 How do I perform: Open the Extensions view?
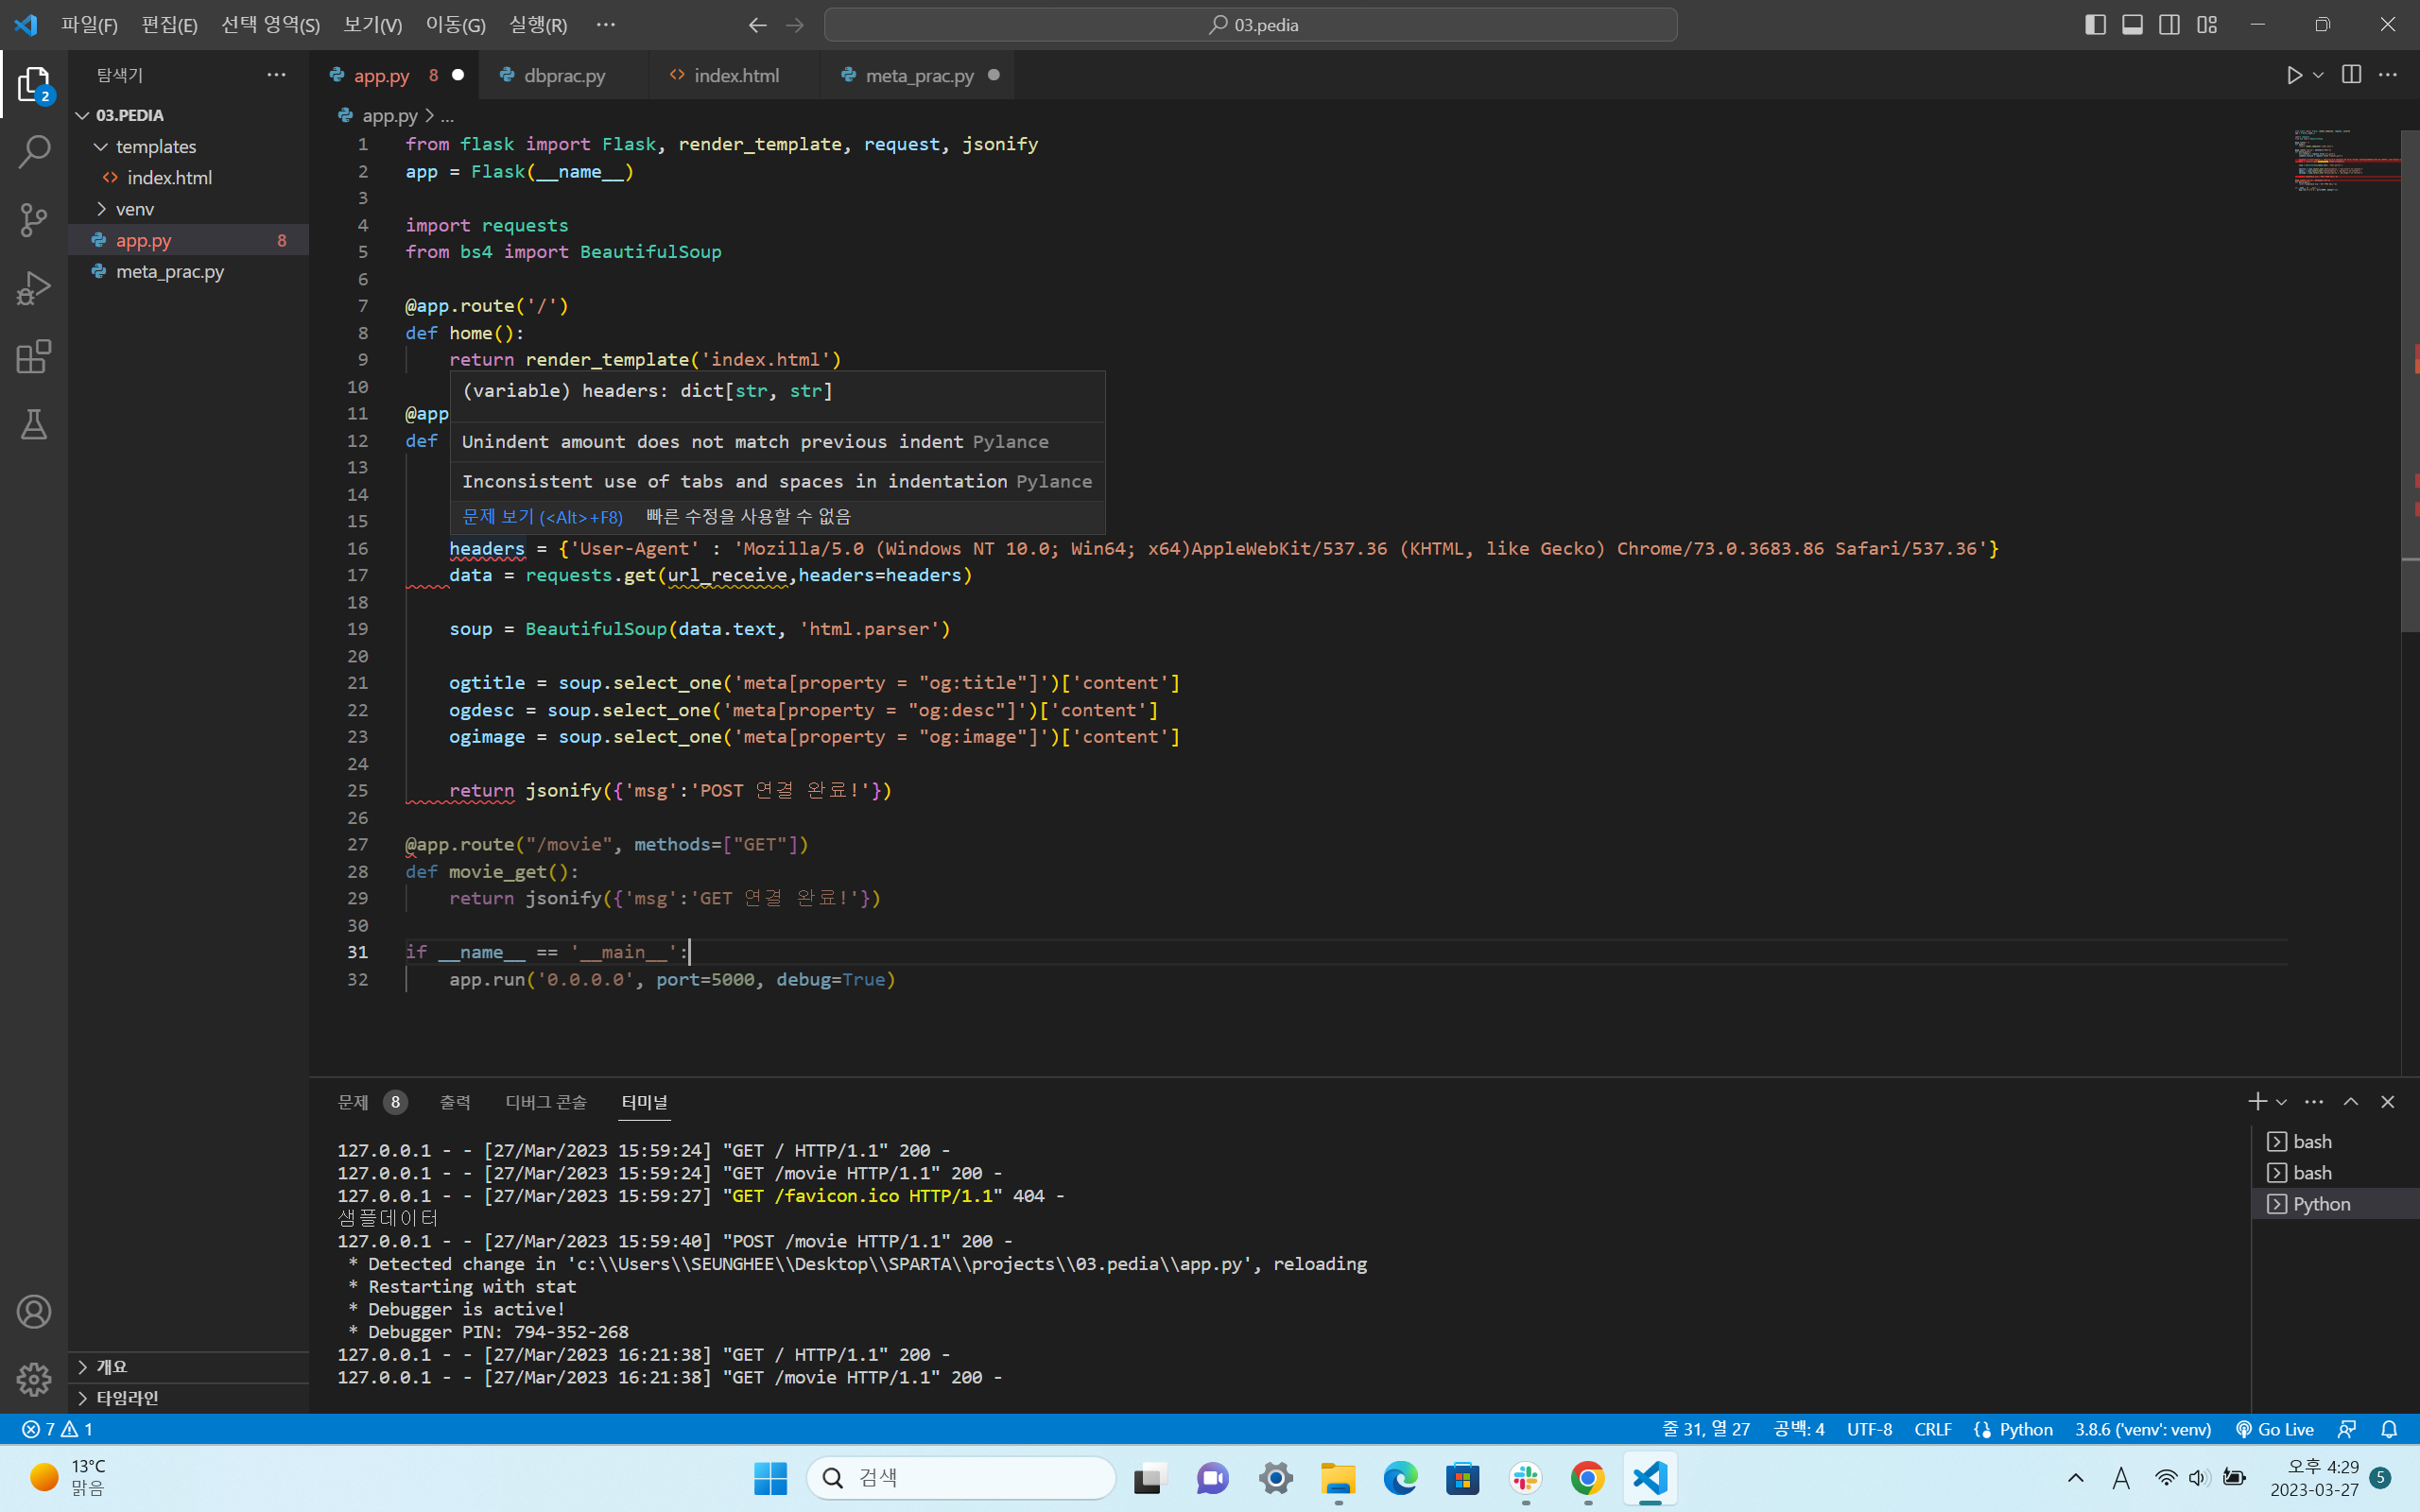coord(34,356)
